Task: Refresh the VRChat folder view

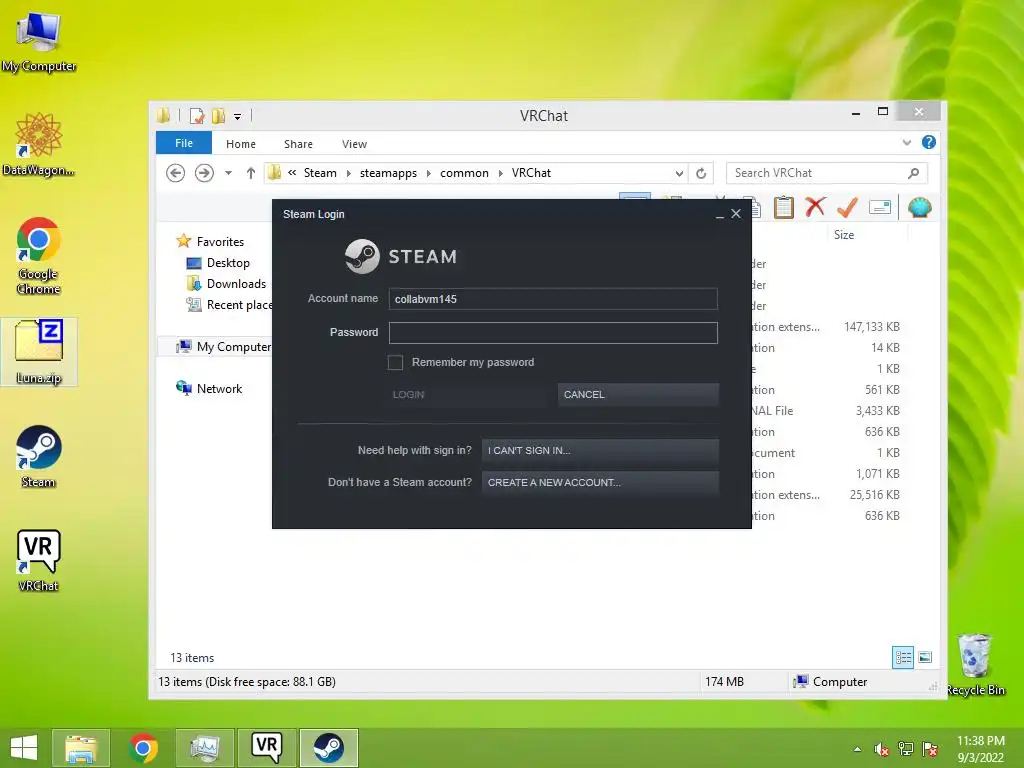Action: point(701,173)
